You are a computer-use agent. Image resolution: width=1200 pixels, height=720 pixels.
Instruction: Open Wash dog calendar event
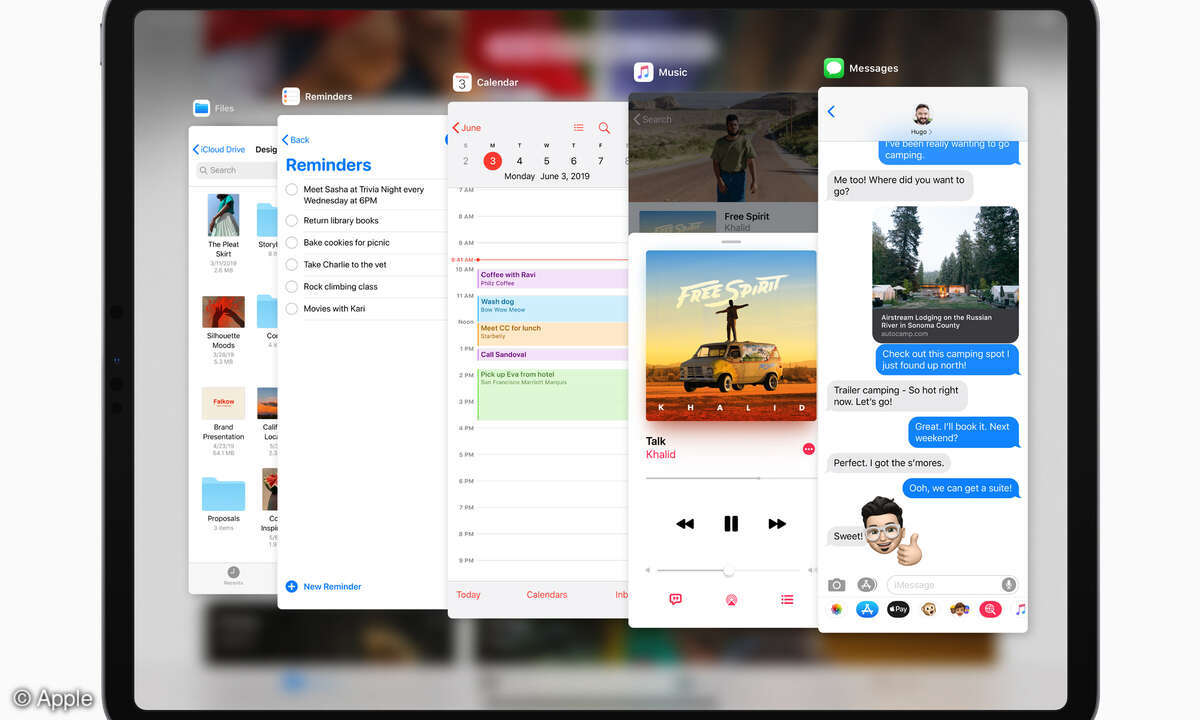tap(553, 307)
